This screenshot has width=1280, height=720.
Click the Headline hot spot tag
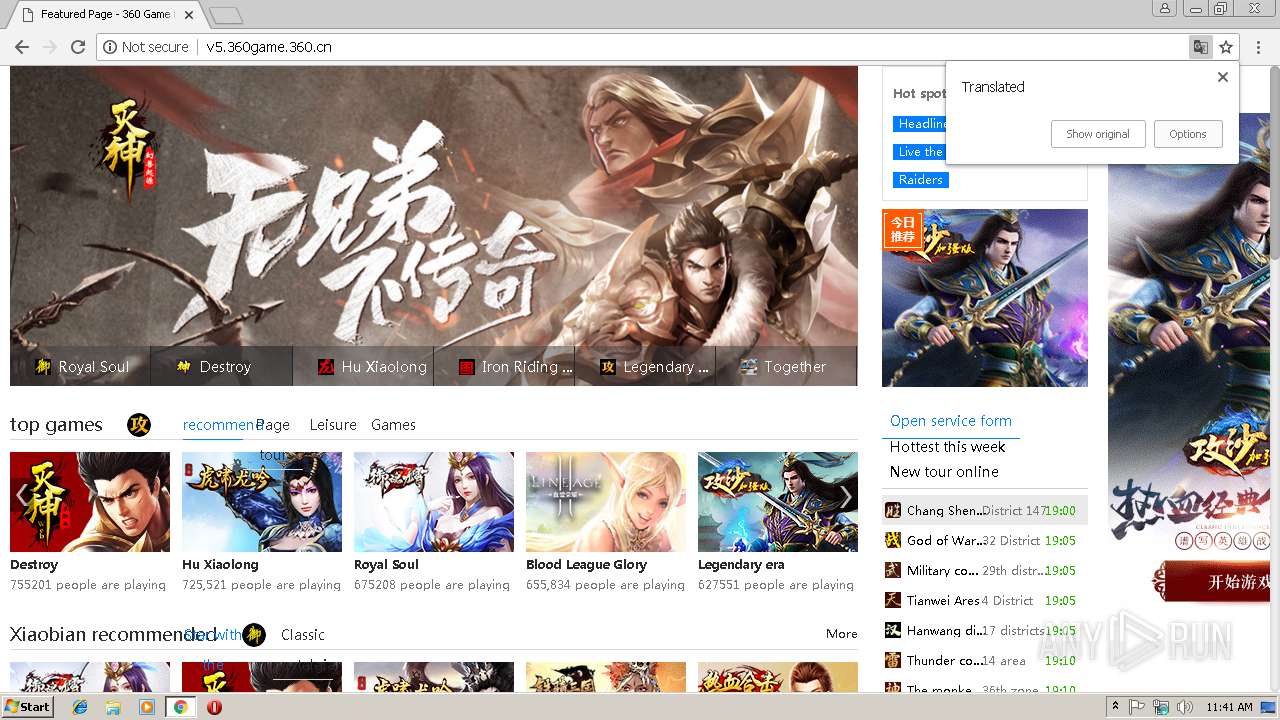click(921, 124)
